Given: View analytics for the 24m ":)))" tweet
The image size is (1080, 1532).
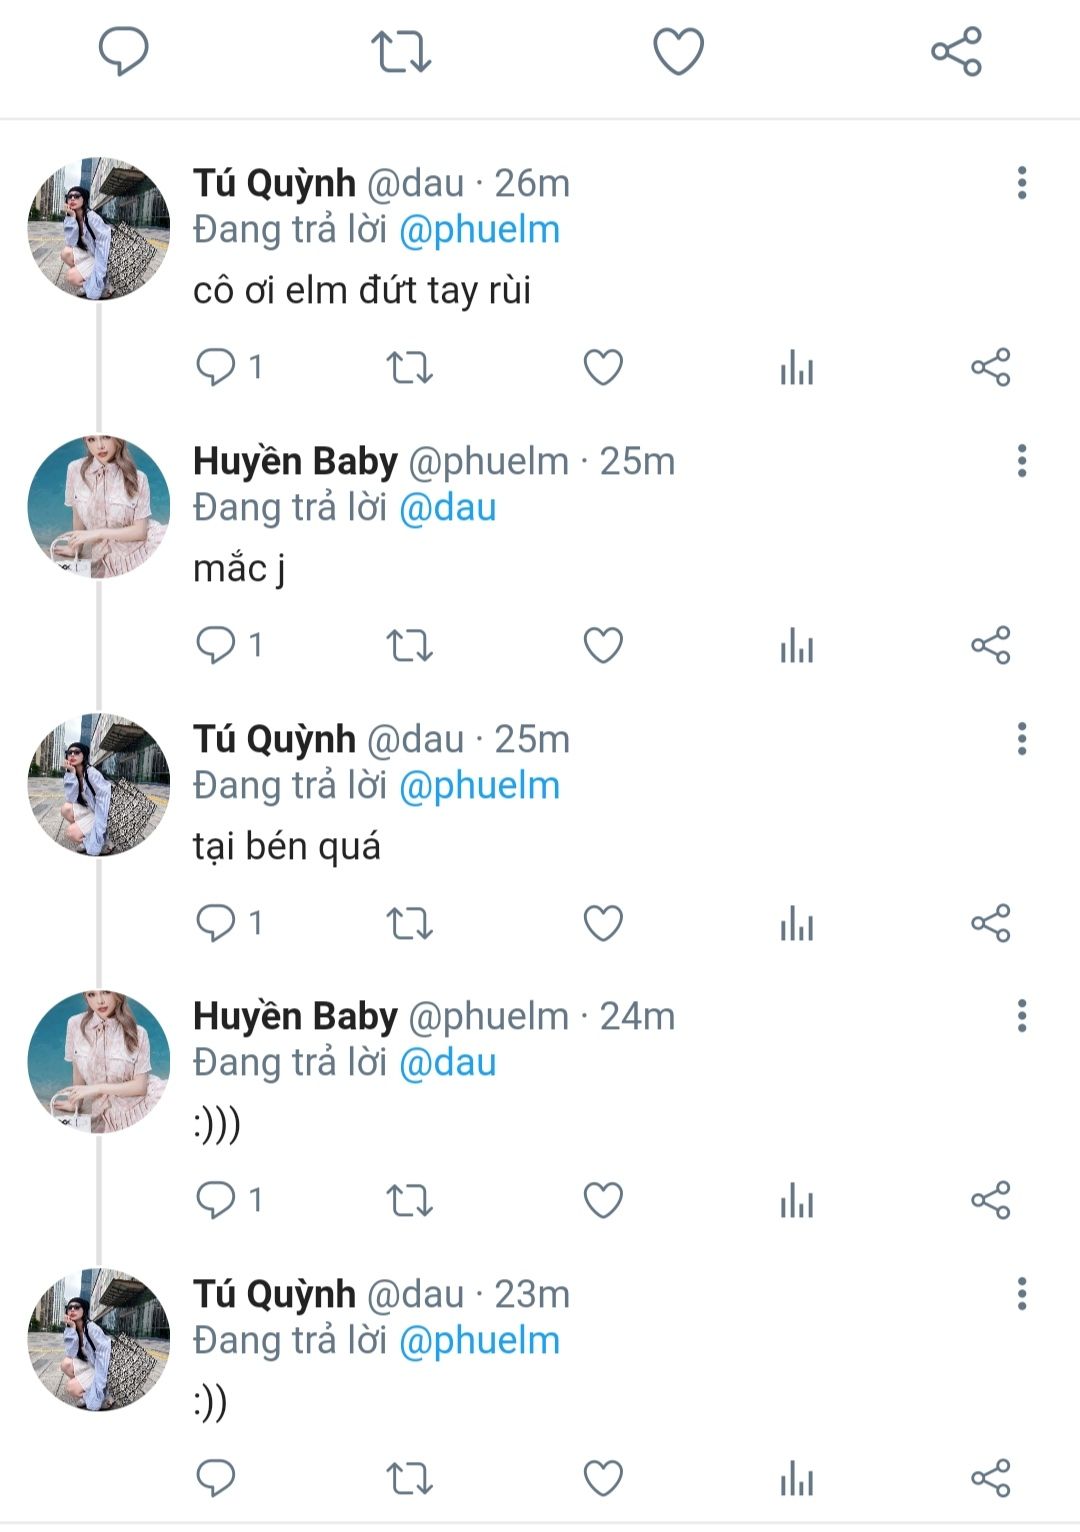Looking at the screenshot, I should 797,1200.
